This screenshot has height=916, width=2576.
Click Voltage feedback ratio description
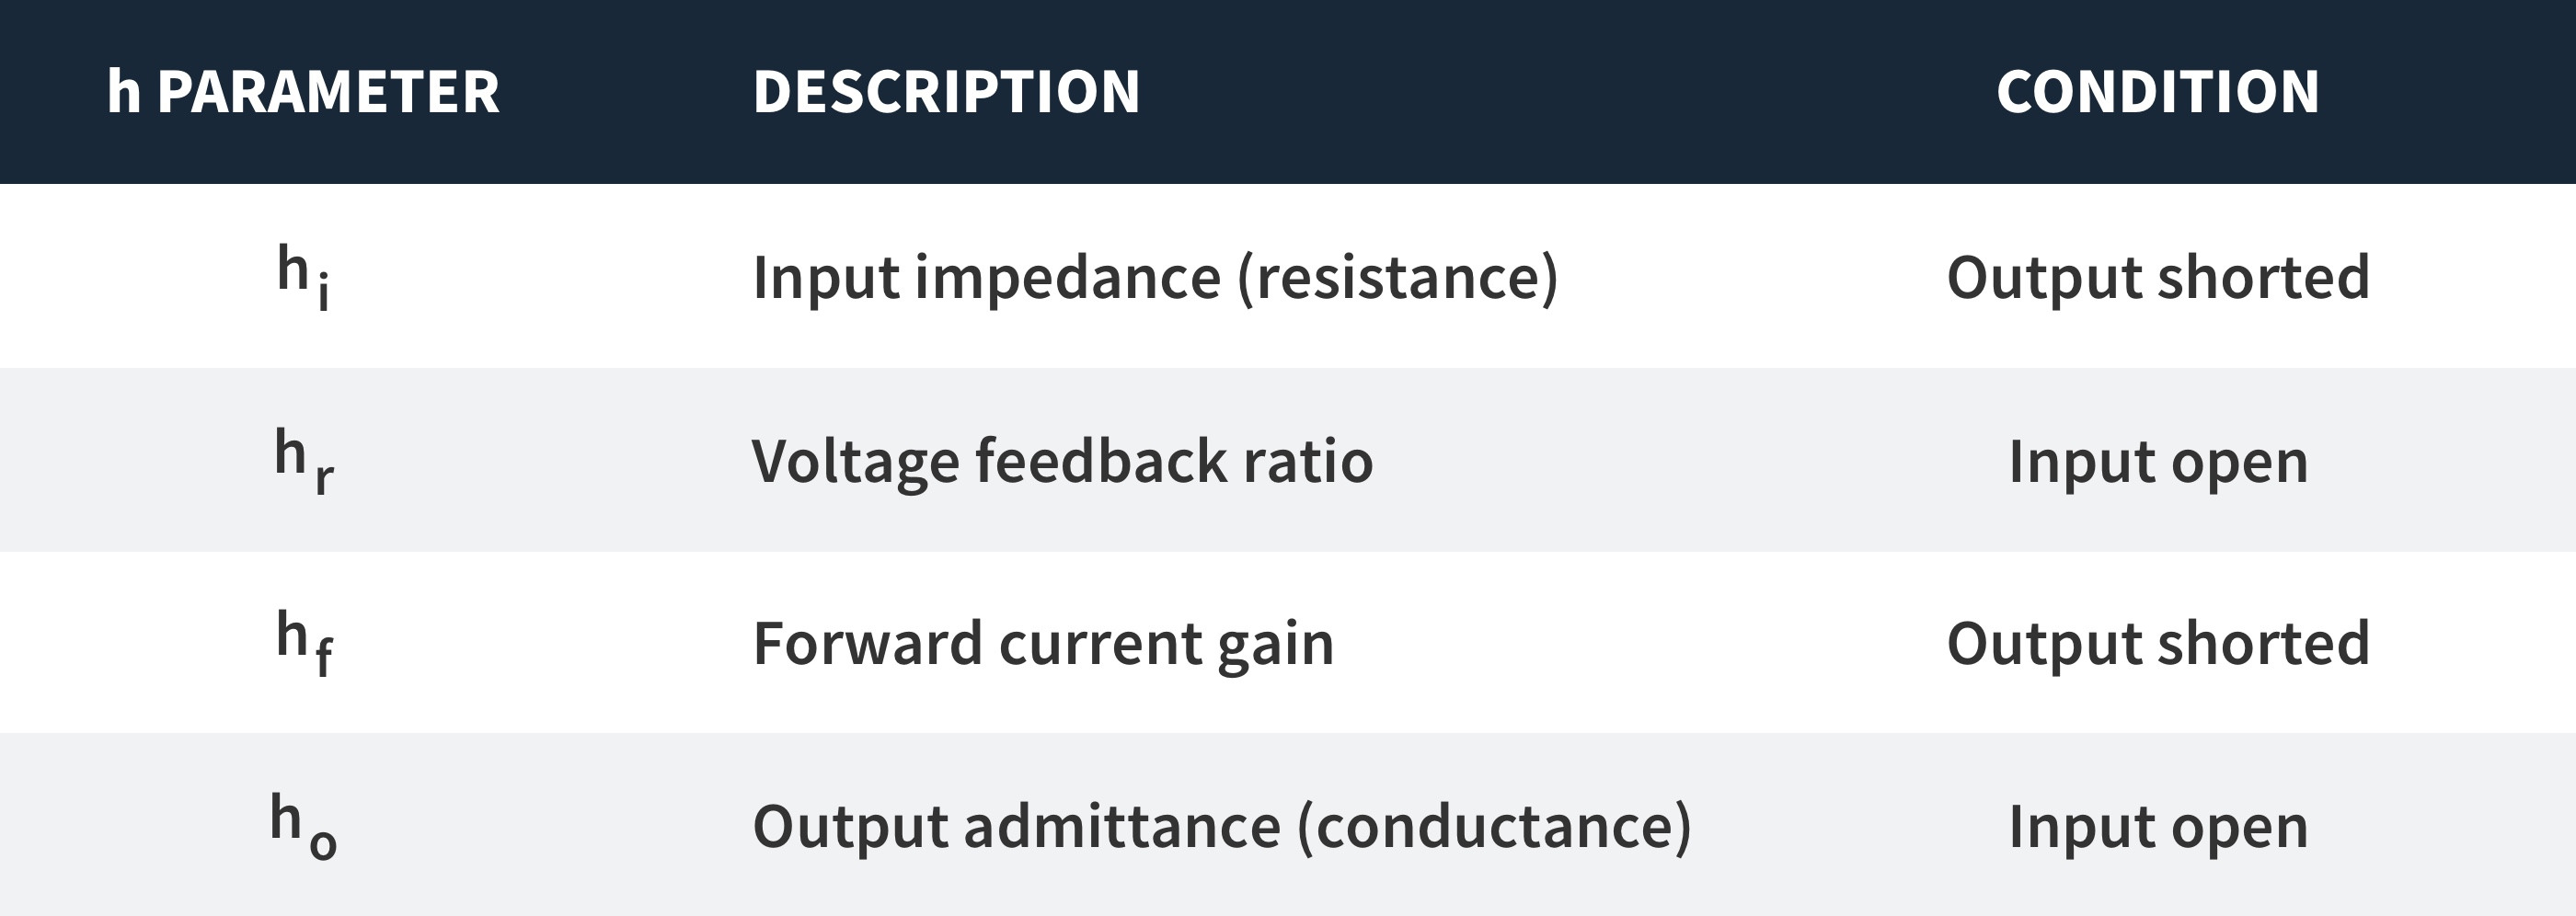(1062, 461)
